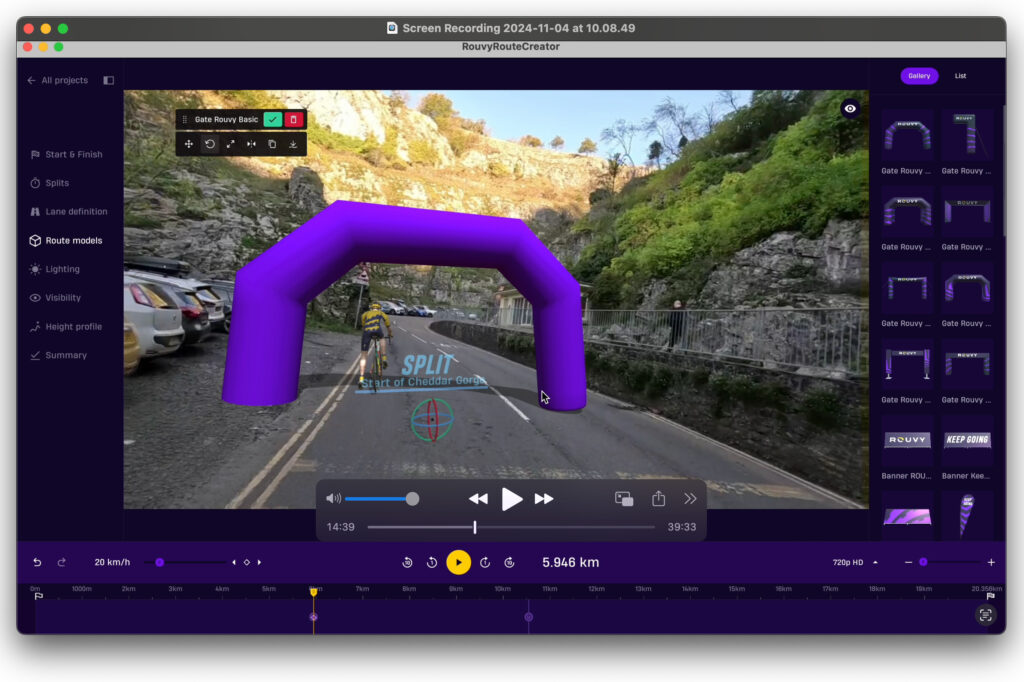Select the Route models section
This screenshot has width=1024, height=682.
66,240
